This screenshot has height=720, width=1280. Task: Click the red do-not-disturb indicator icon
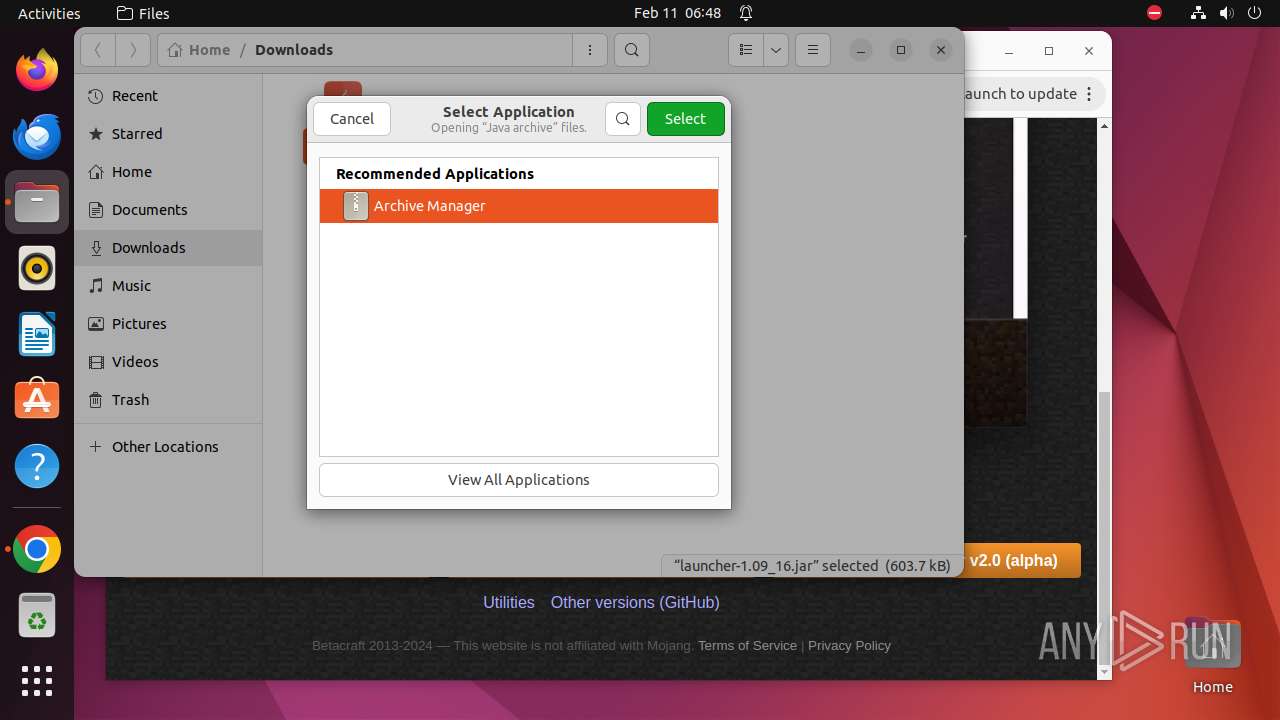pyautogui.click(x=1155, y=13)
